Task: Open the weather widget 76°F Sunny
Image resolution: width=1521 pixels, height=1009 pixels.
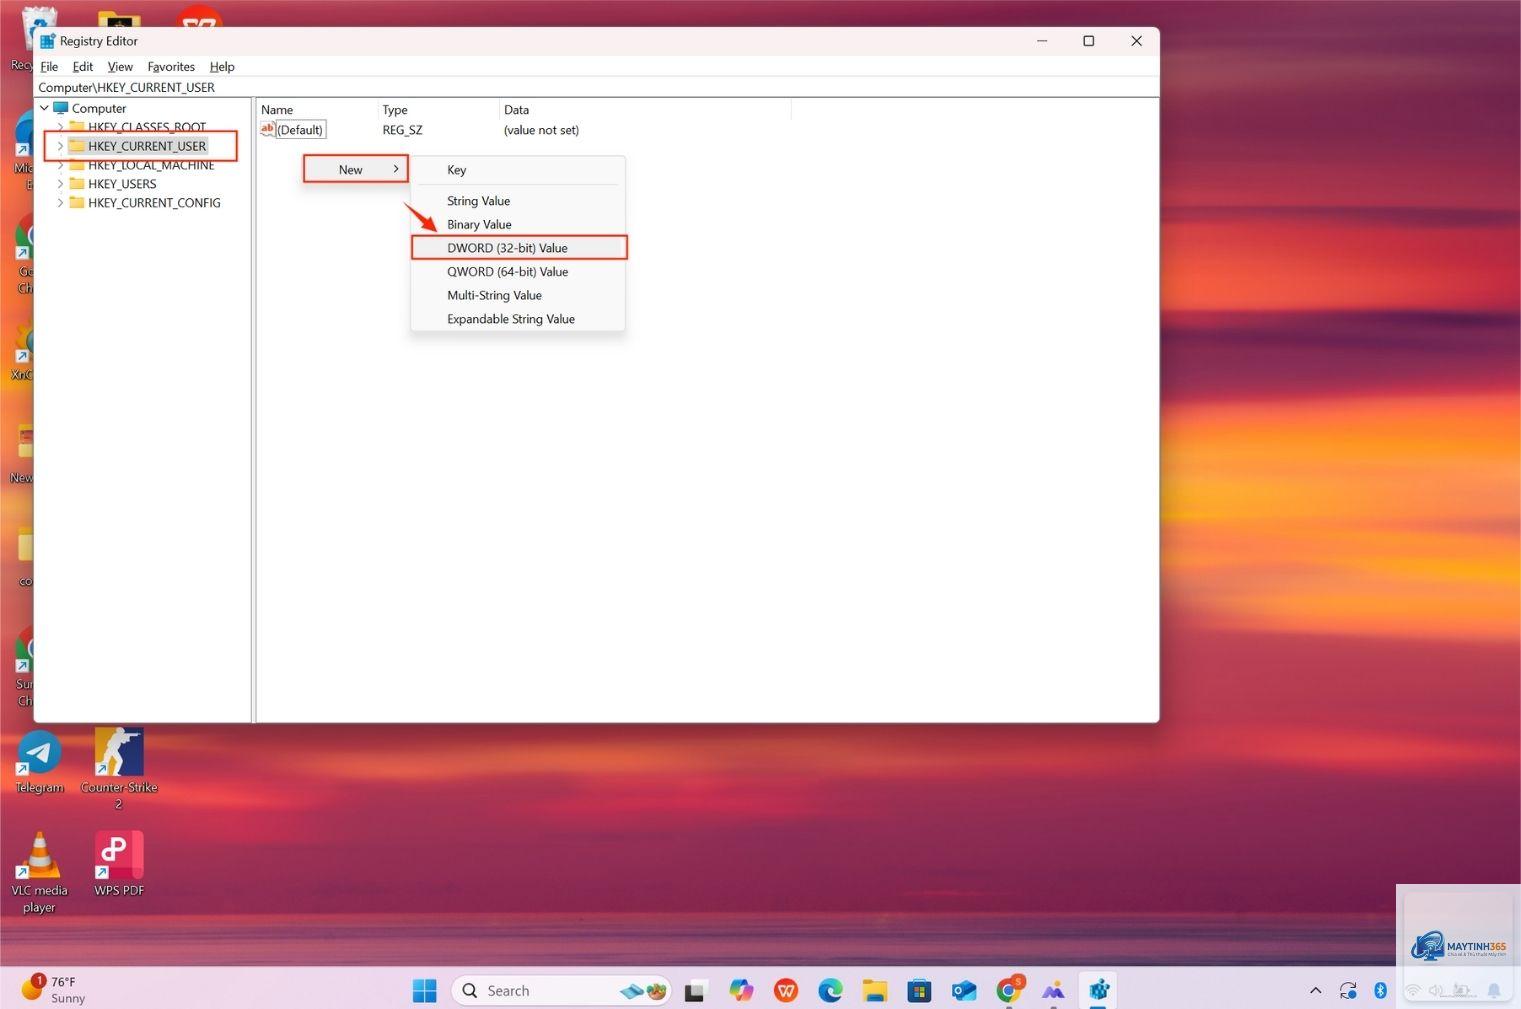Action: 55,990
